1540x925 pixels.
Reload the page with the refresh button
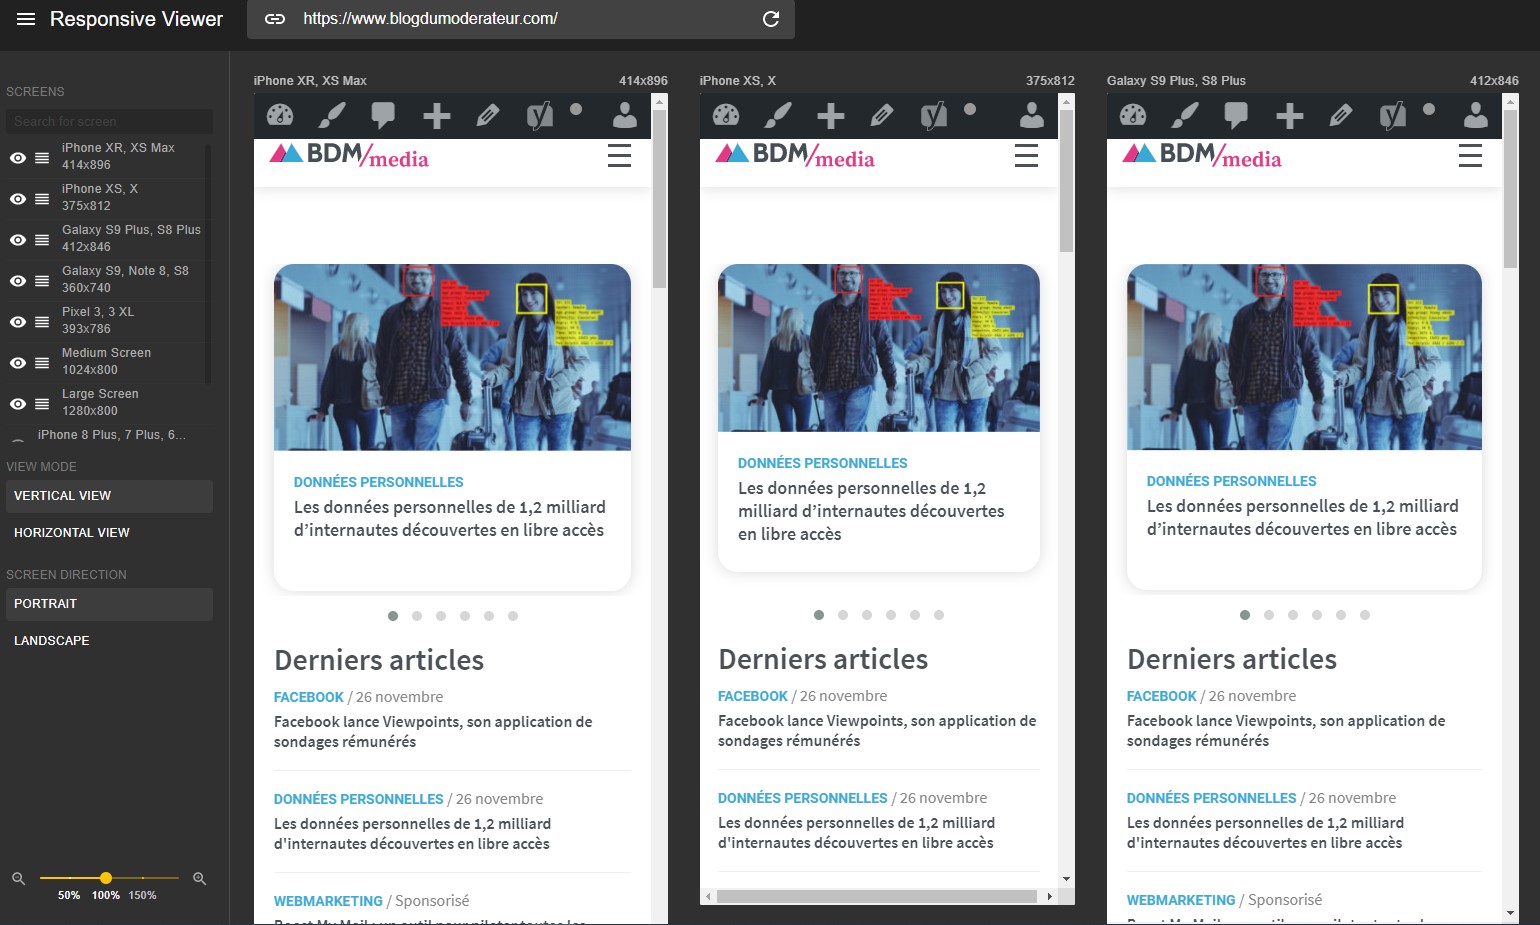pos(769,19)
